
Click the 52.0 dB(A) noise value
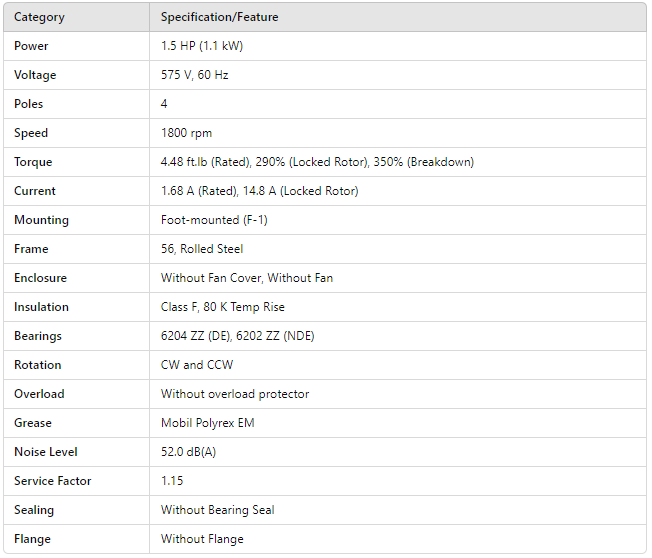pos(188,452)
